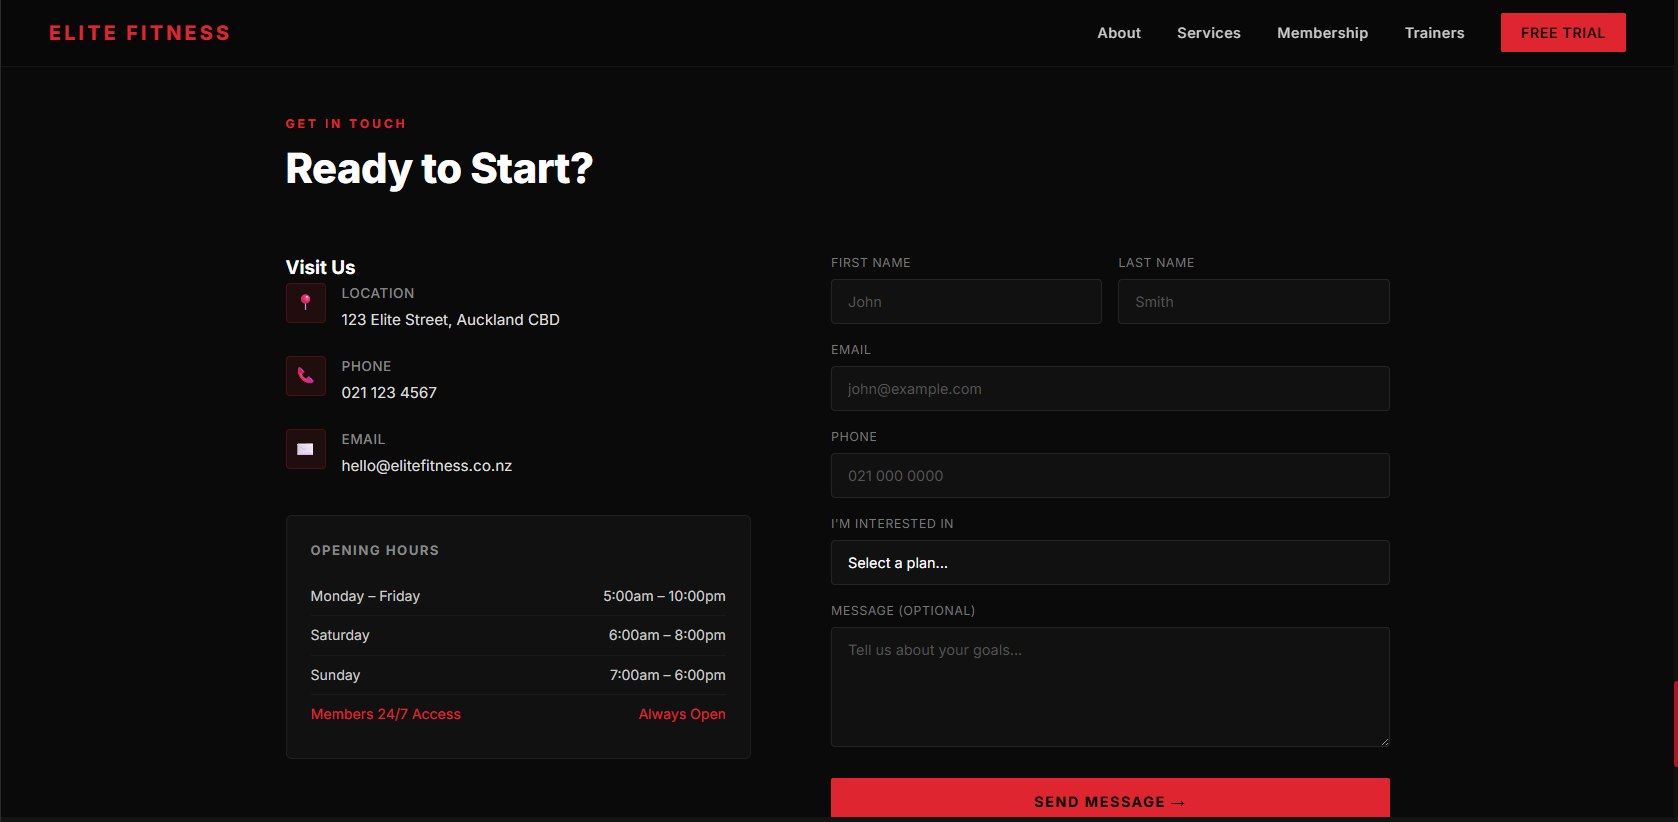1678x822 pixels.
Task: Focus the First Name input field
Action: point(965,302)
